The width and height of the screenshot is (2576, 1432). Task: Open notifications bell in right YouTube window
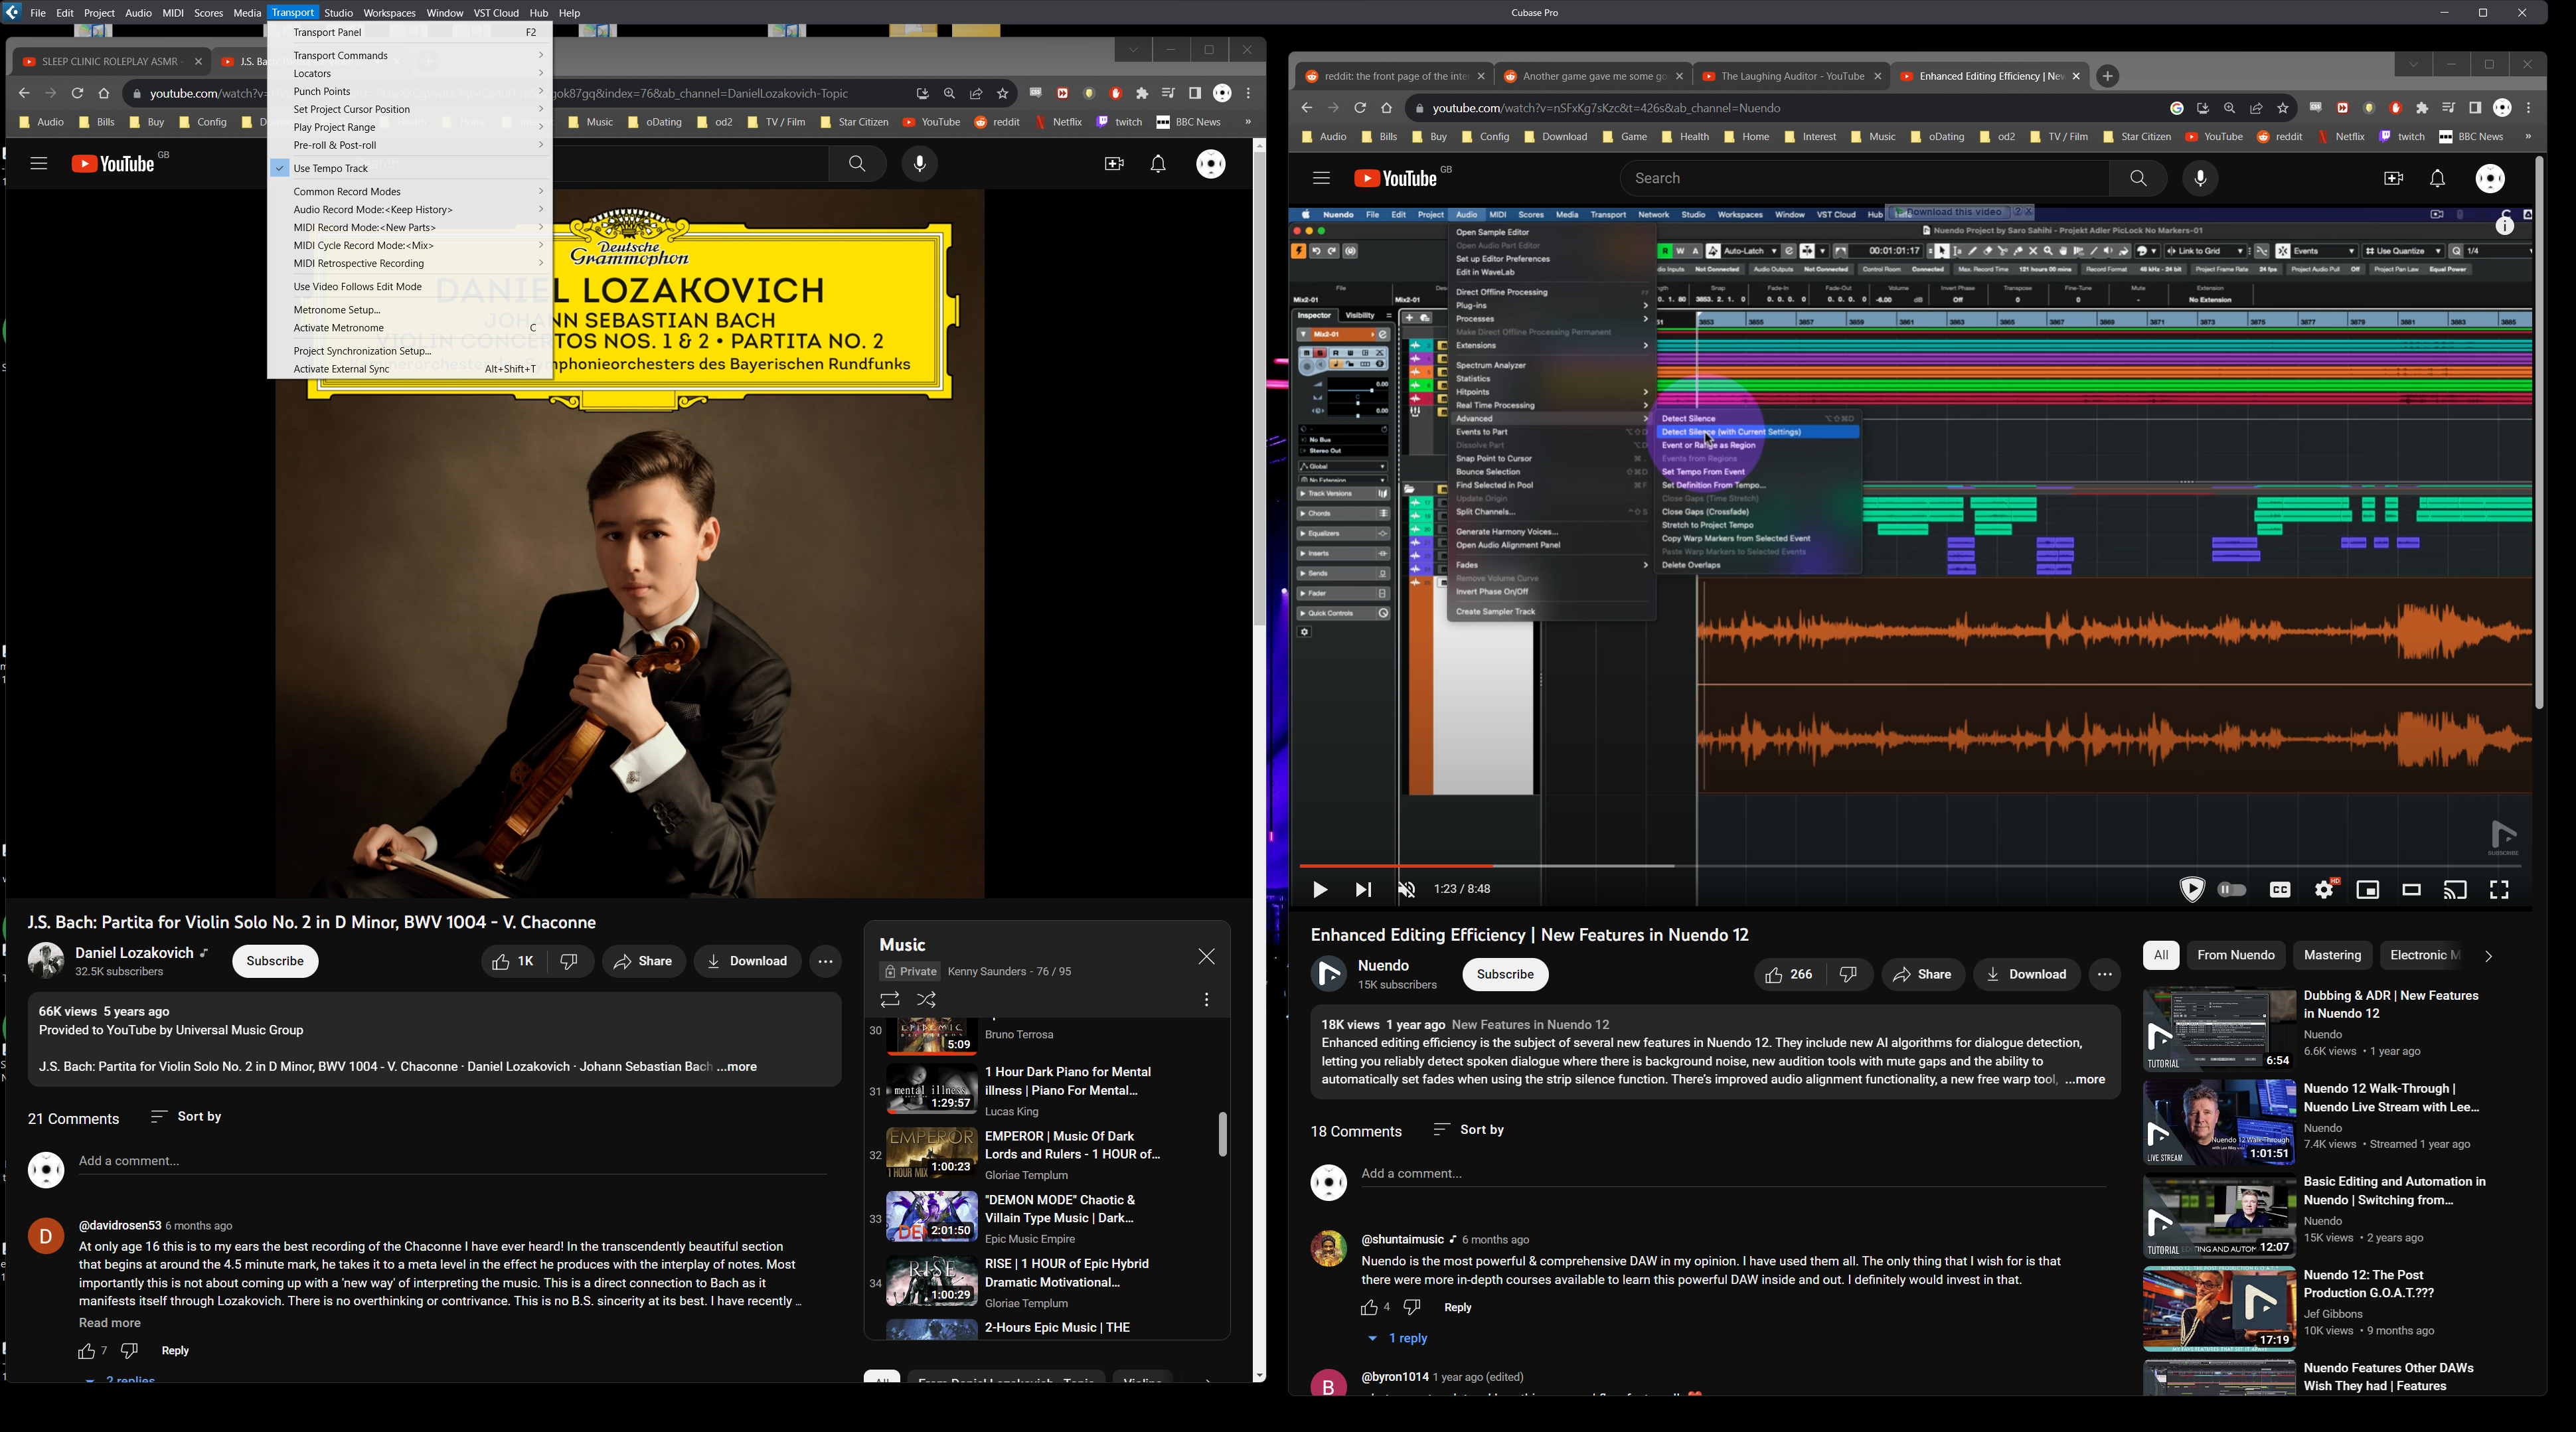tap(2437, 179)
